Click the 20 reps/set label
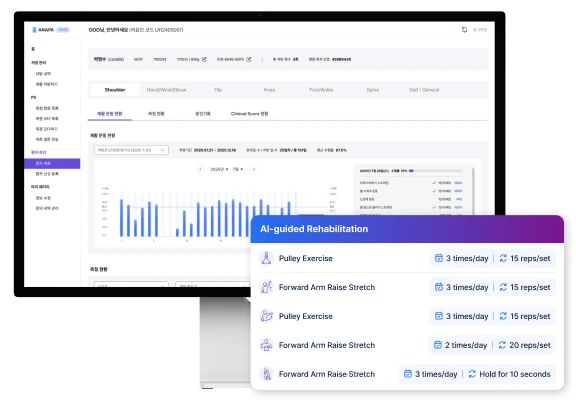The image size is (576, 404). (530, 345)
